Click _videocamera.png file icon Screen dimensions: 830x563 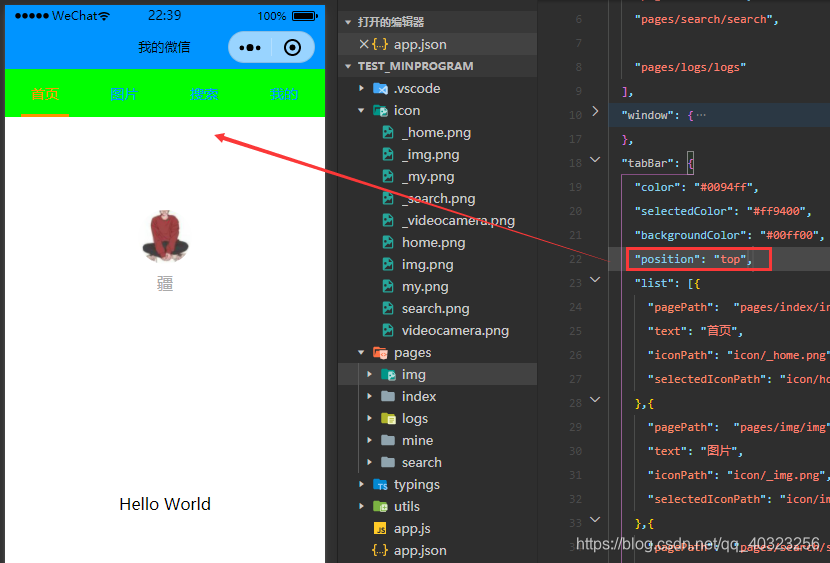click(388, 220)
